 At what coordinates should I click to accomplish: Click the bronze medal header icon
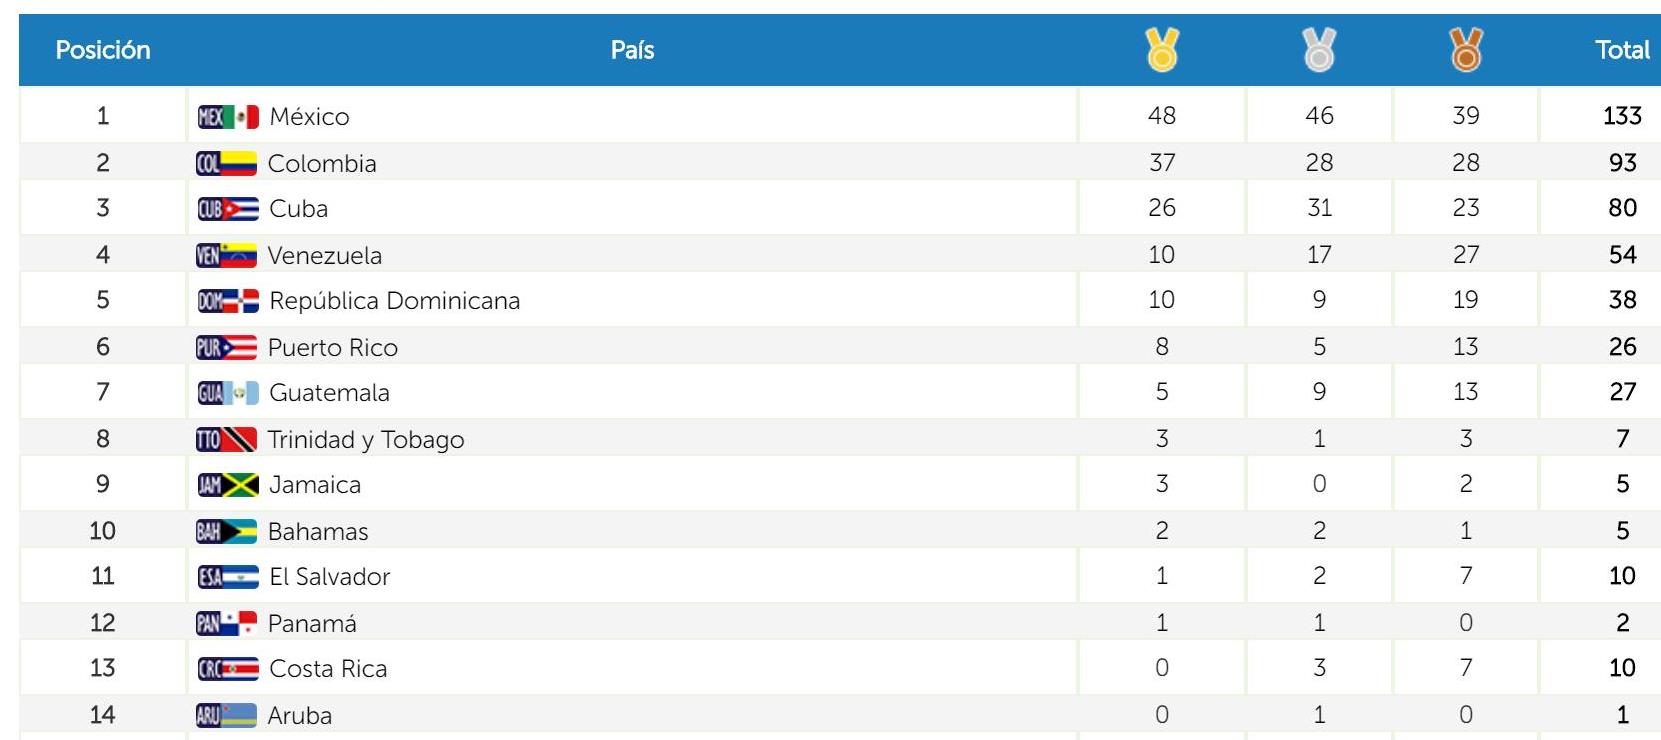coord(1466,49)
